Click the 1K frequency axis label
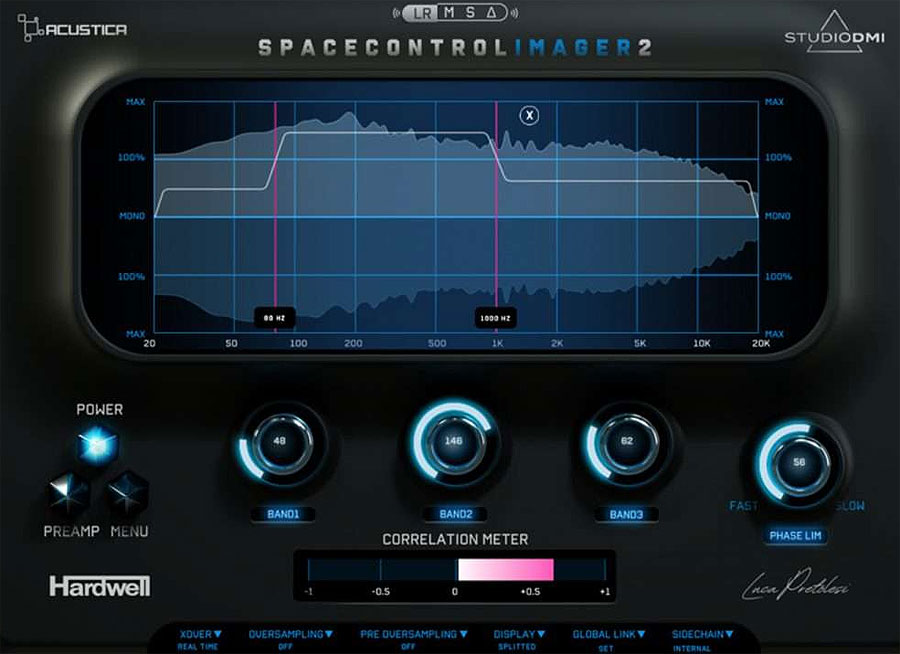 pyautogui.click(x=497, y=343)
